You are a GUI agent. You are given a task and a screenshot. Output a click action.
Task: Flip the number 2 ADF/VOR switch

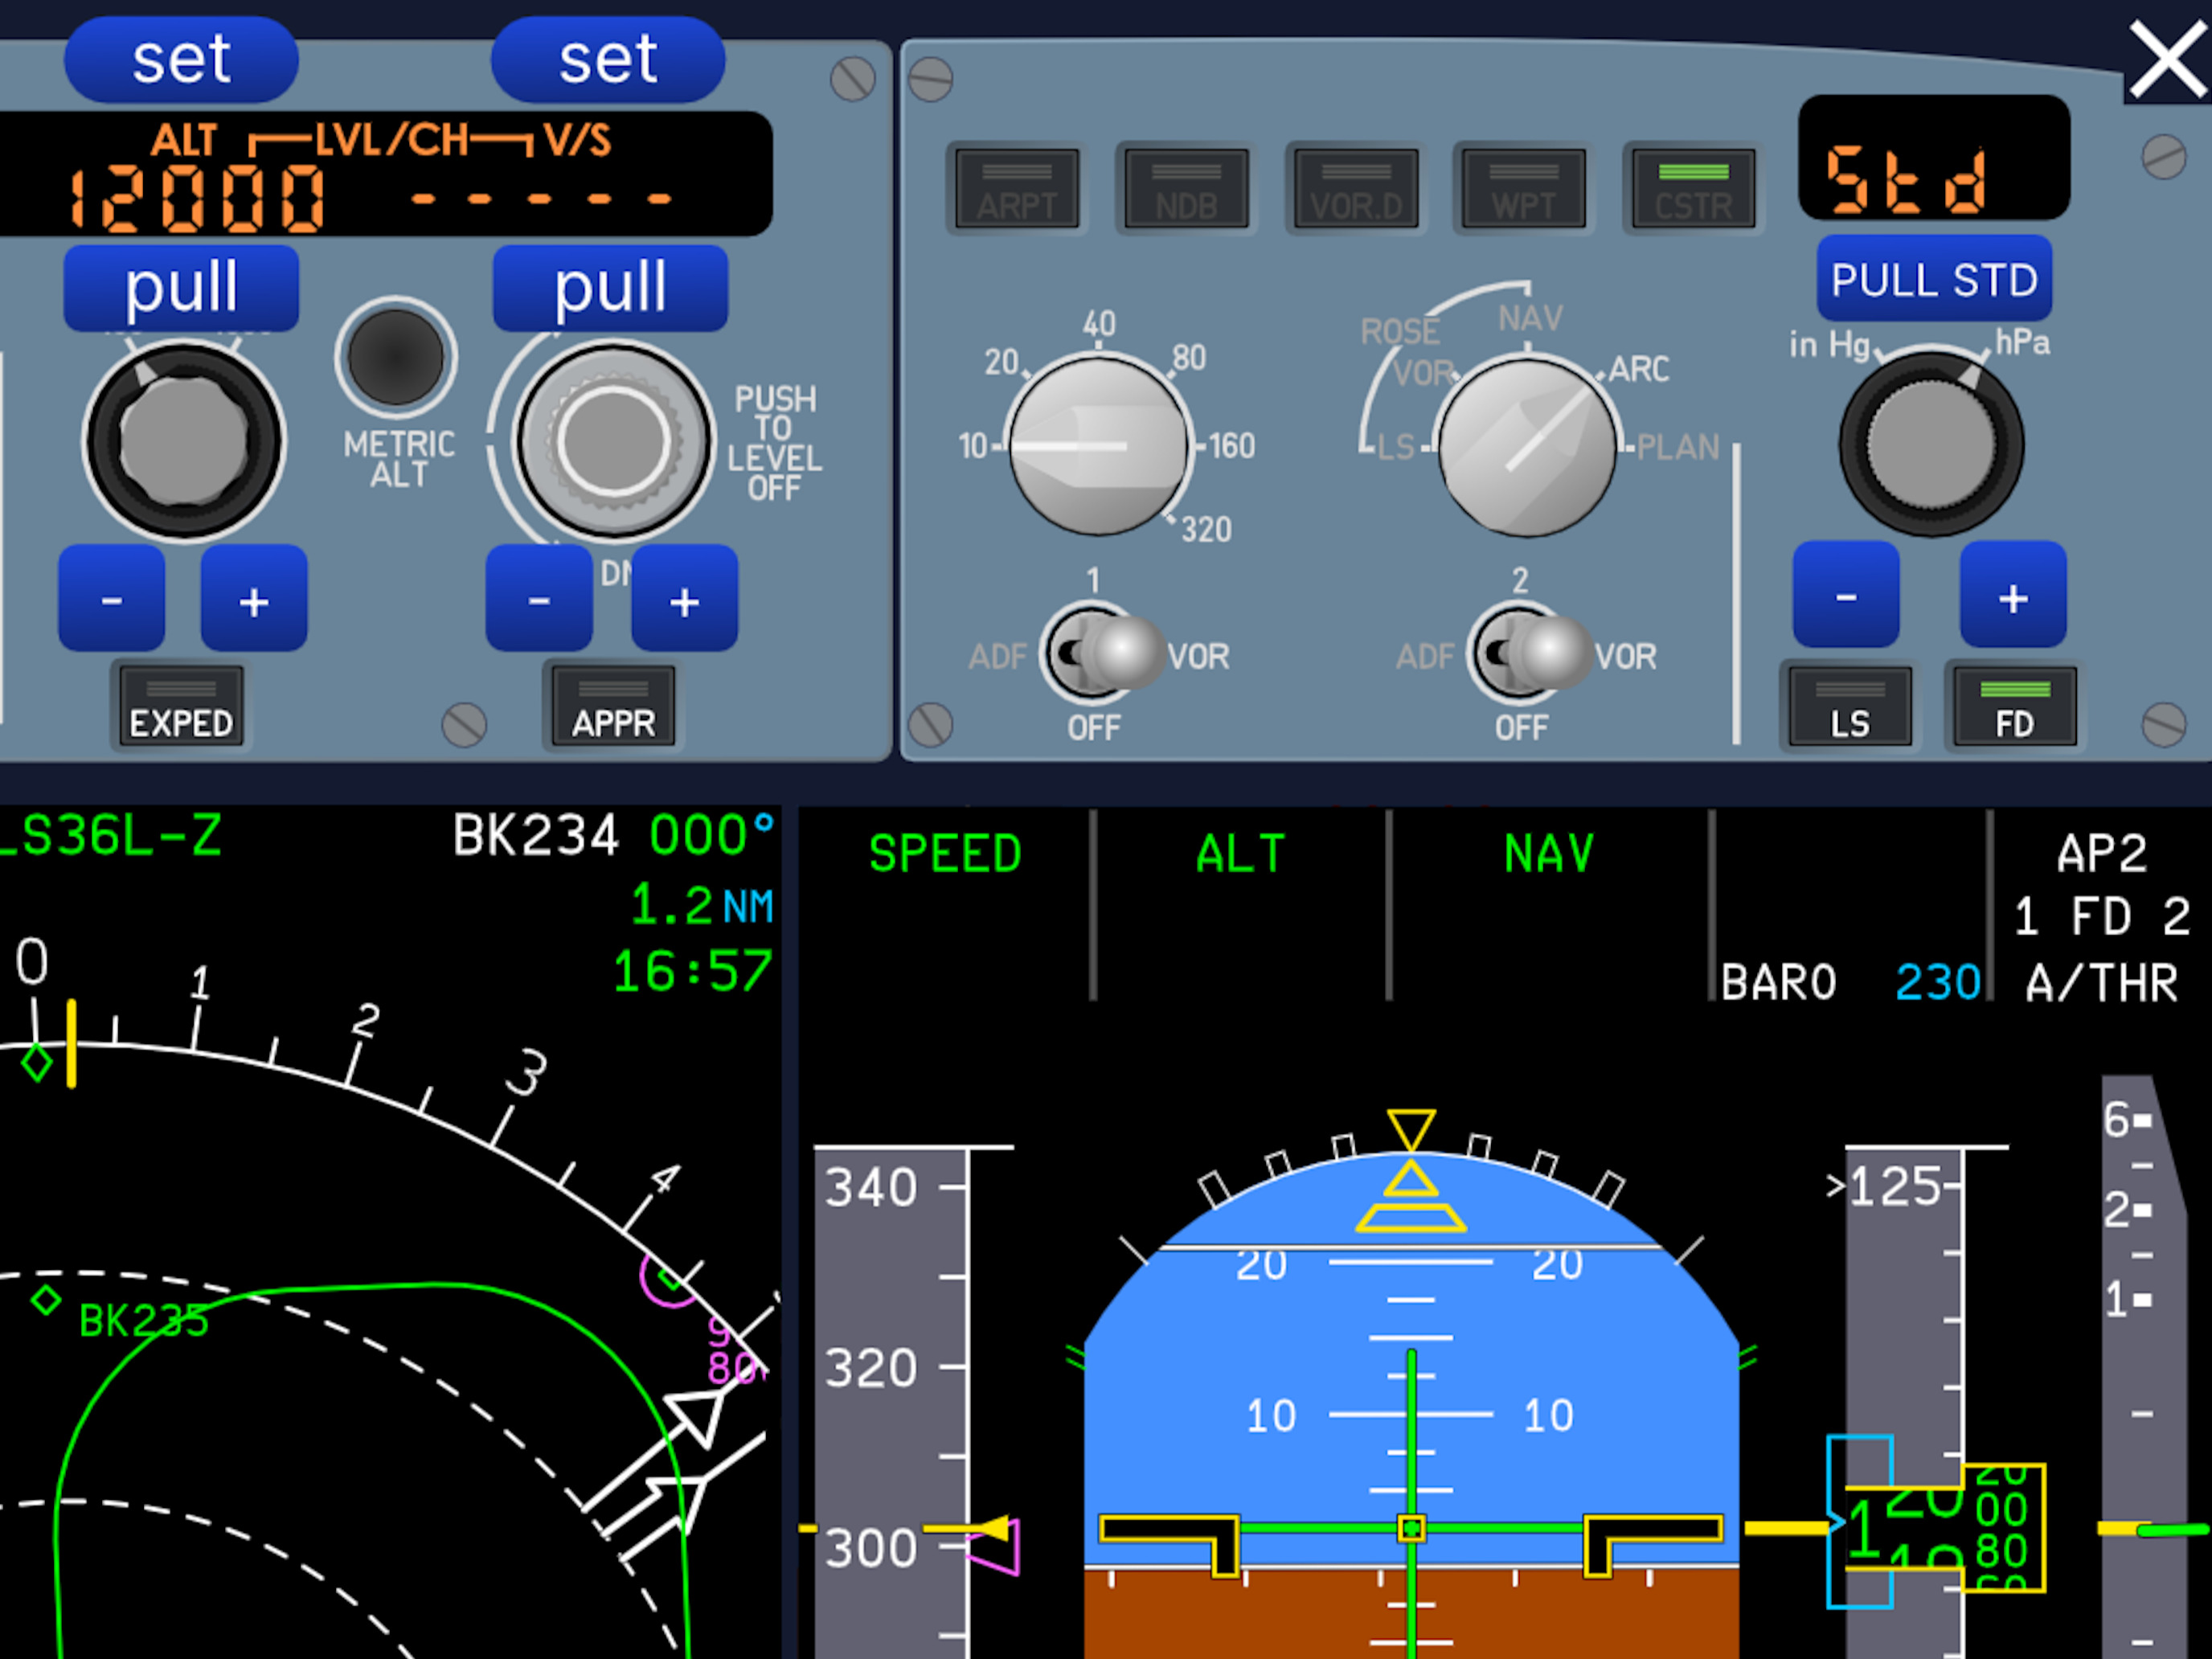[1530, 653]
